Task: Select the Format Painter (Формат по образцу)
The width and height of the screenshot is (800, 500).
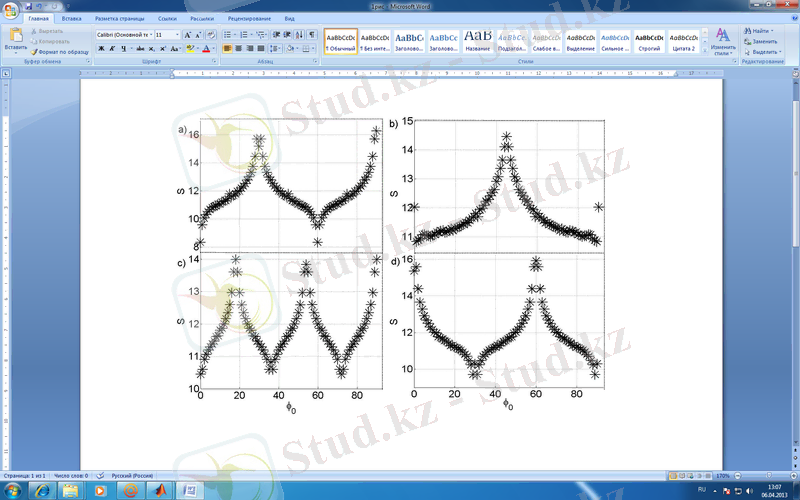Action: point(59,51)
